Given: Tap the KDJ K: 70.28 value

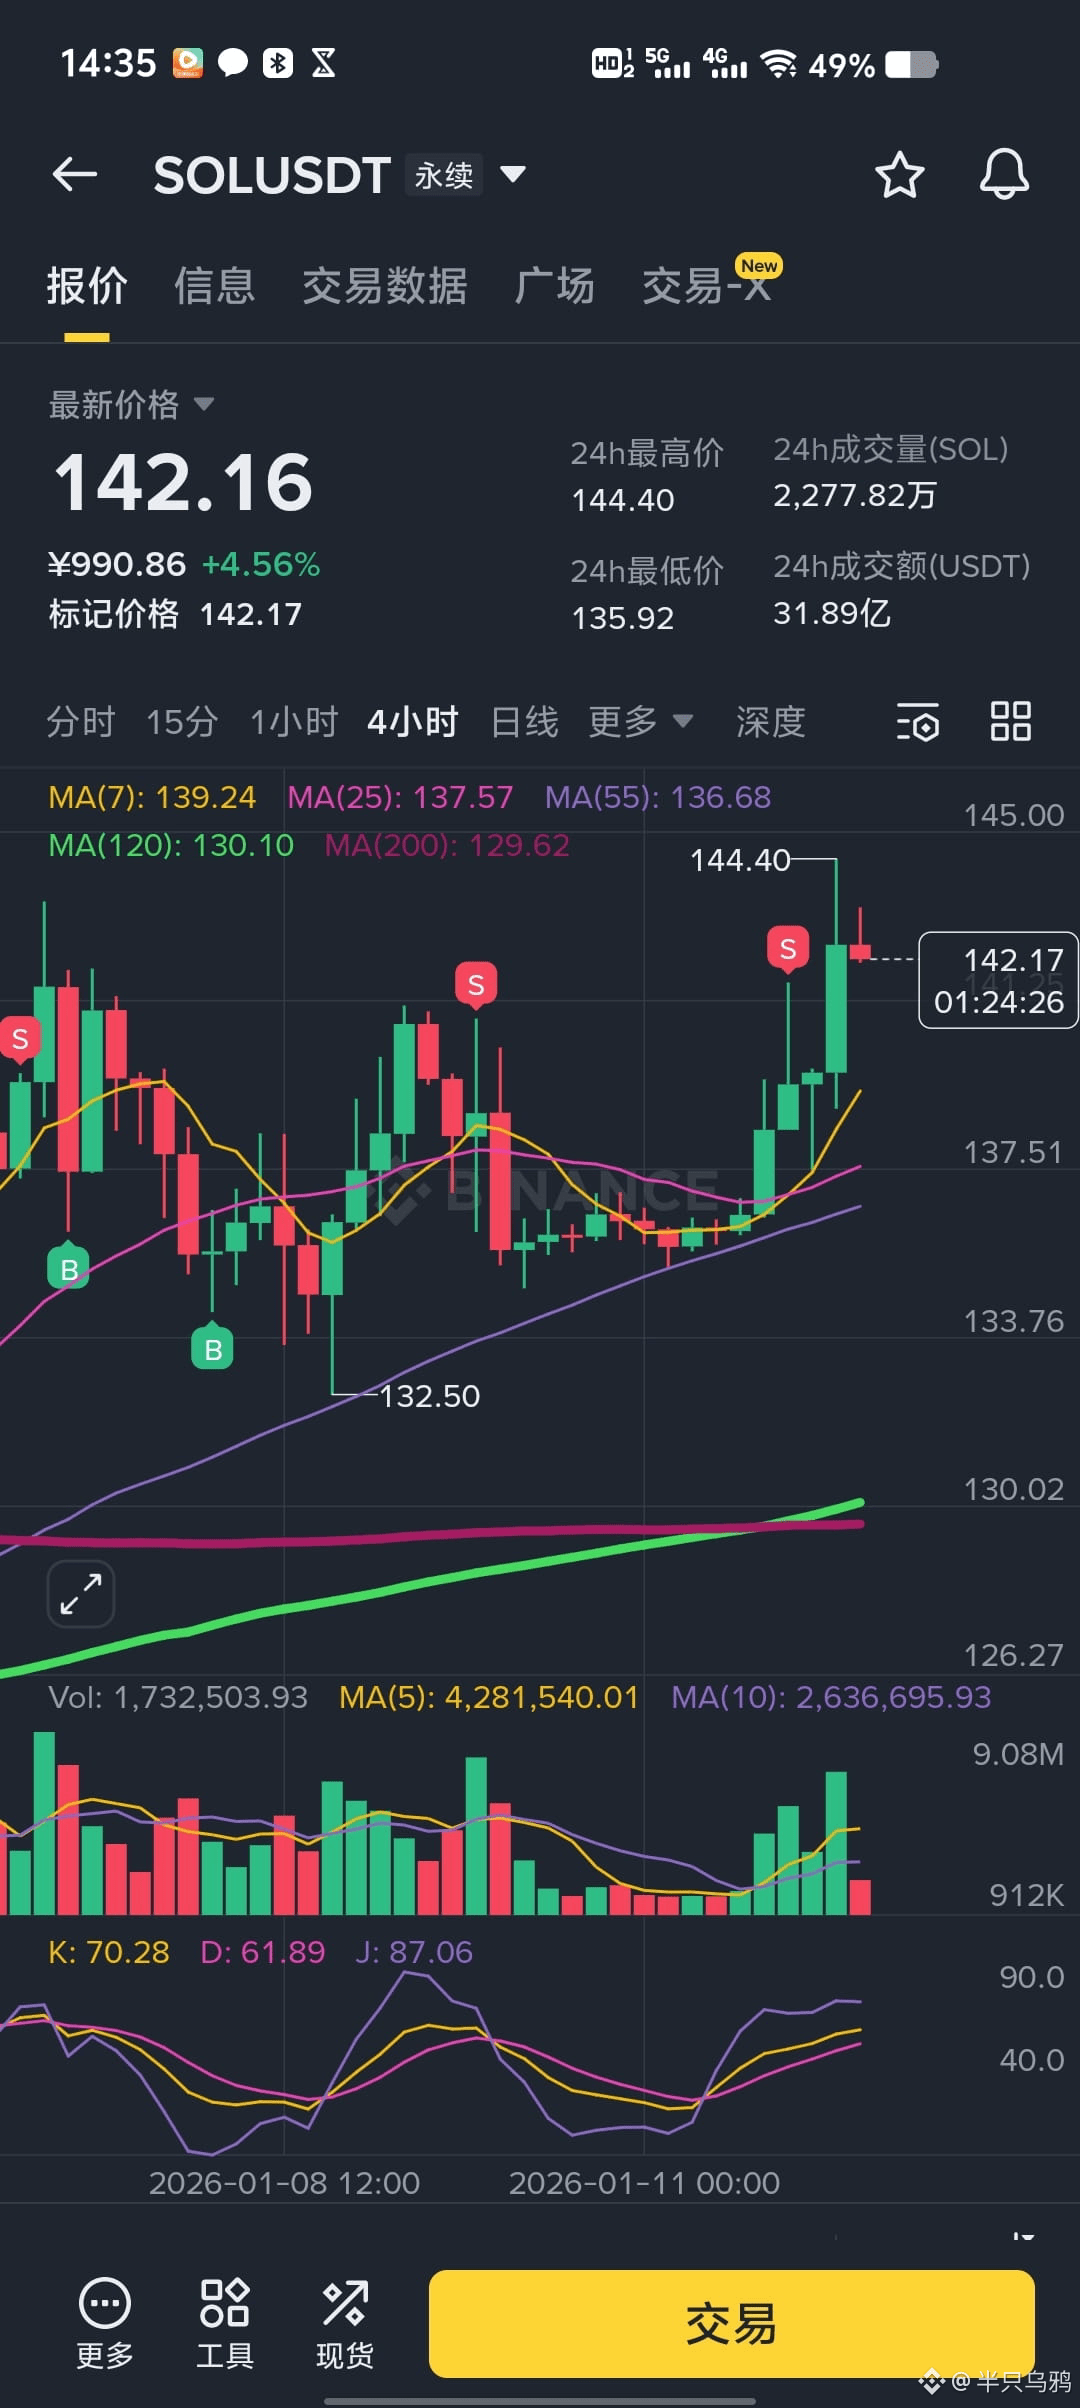Looking at the screenshot, I should [109, 1952].
